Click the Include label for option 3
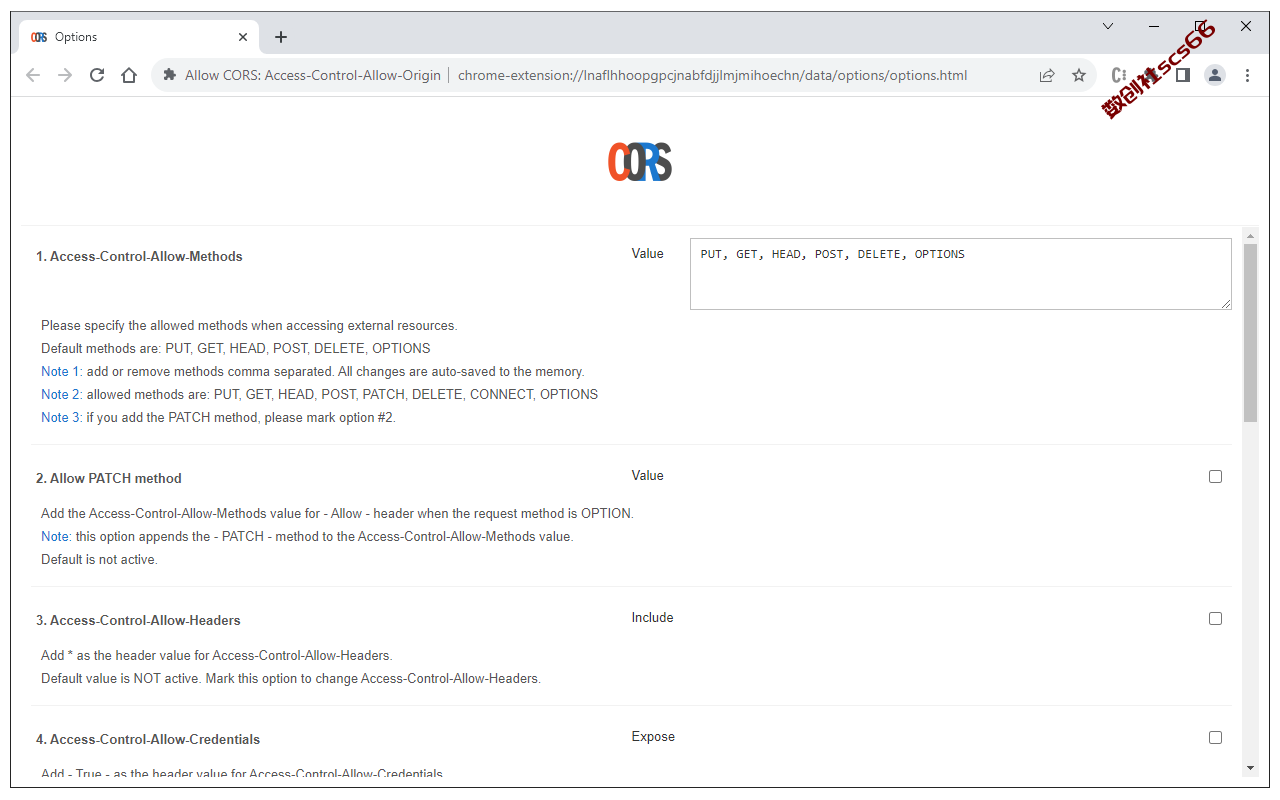 point(652,618)
